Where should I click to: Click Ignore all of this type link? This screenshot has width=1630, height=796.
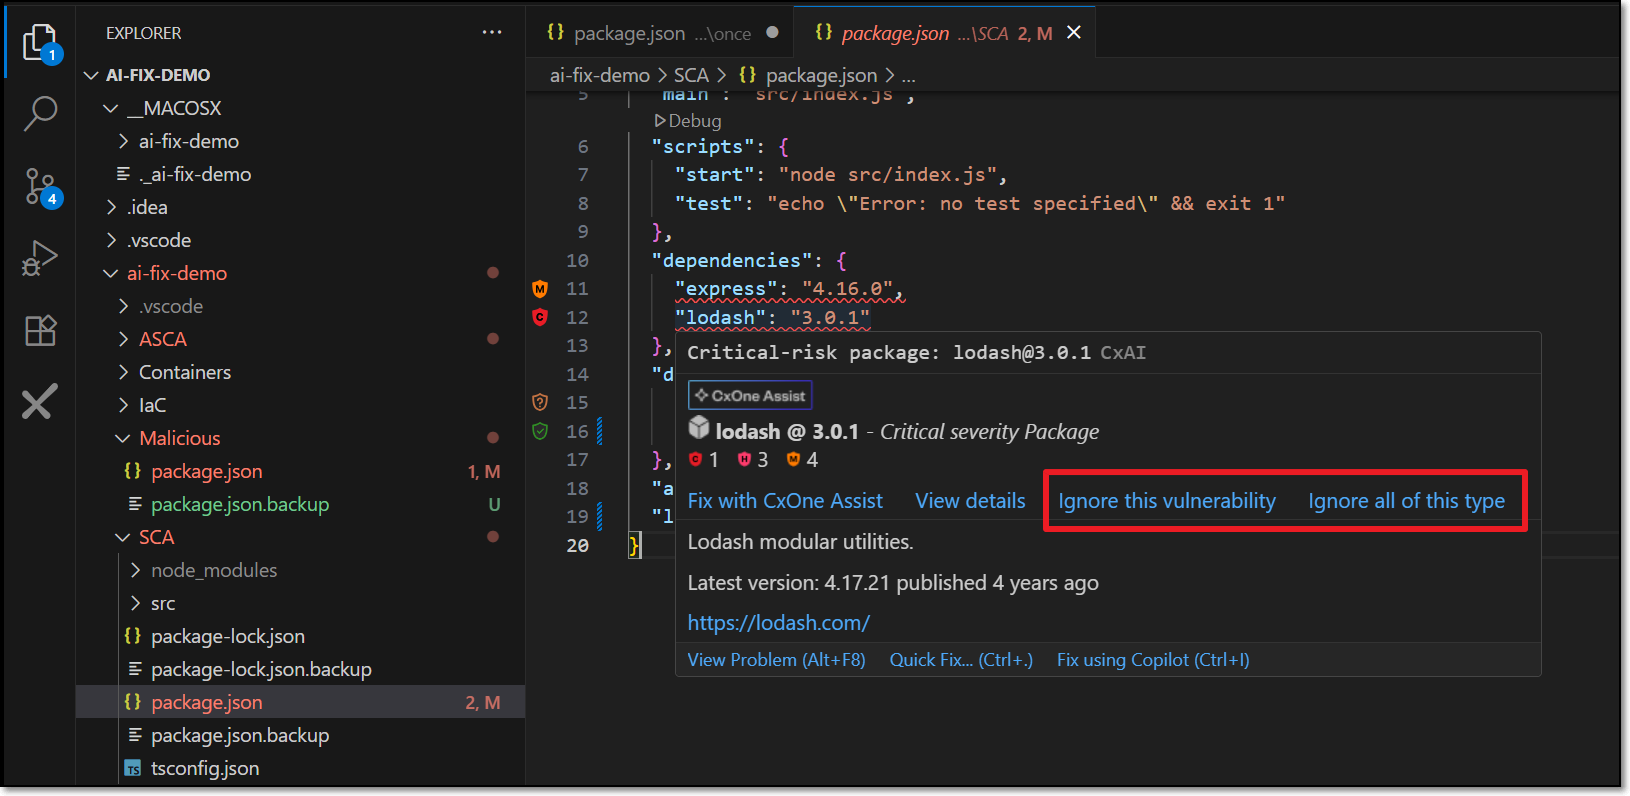pos(1406,501)
